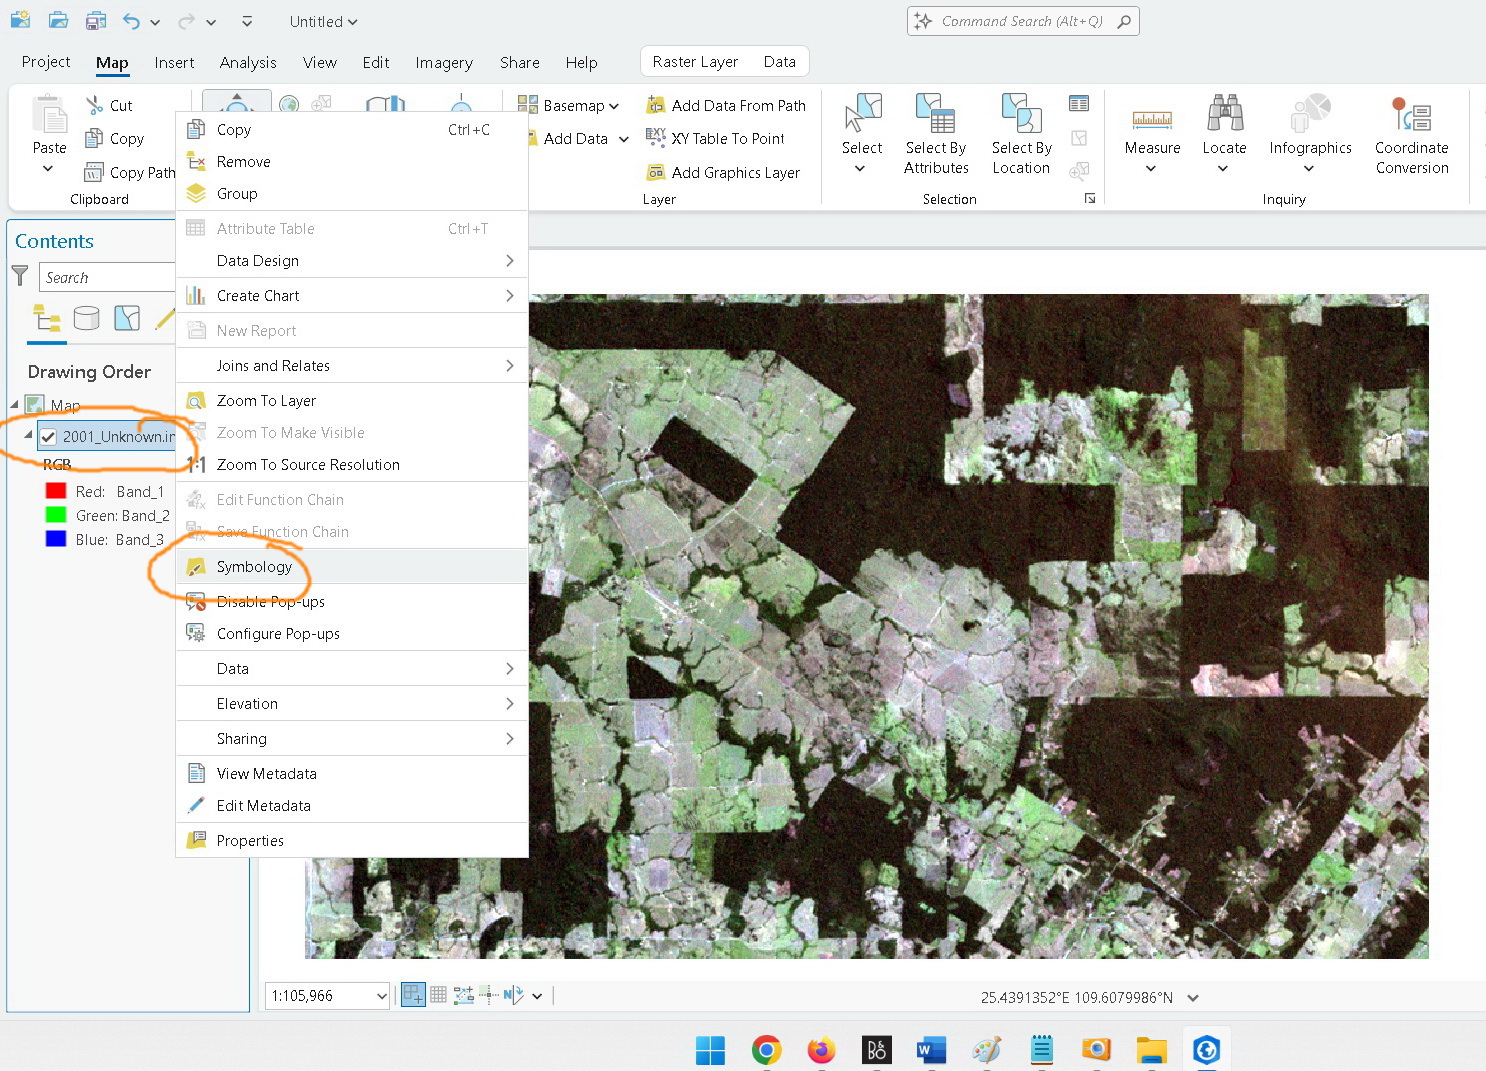This screenshot has width=1486, height=1071.
Task: Click the Add Data From Path tool
Action: [x=727, y=104]
